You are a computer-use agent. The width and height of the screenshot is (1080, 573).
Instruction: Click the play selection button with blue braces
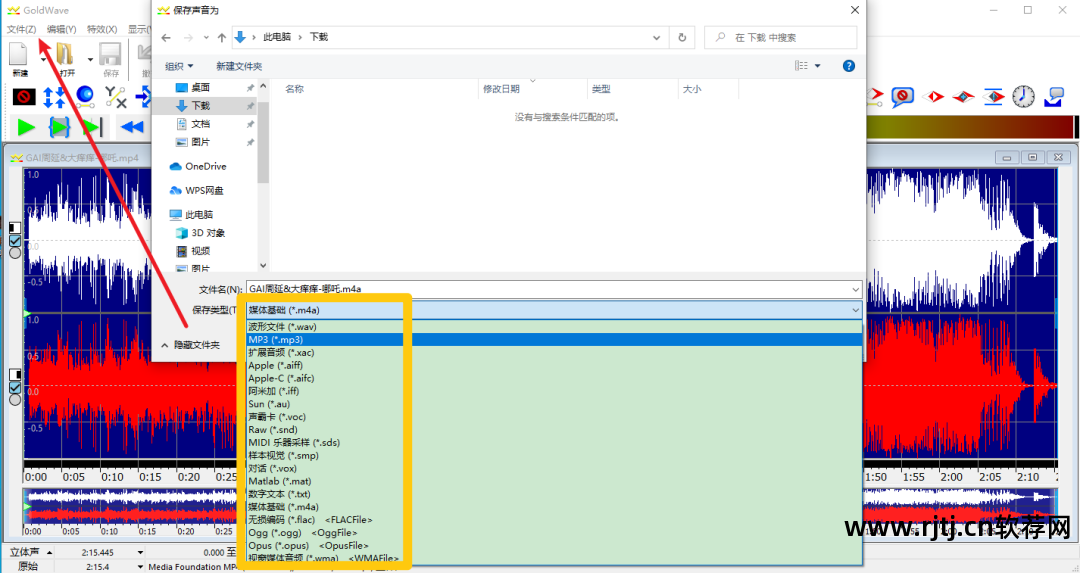(59, 127)
